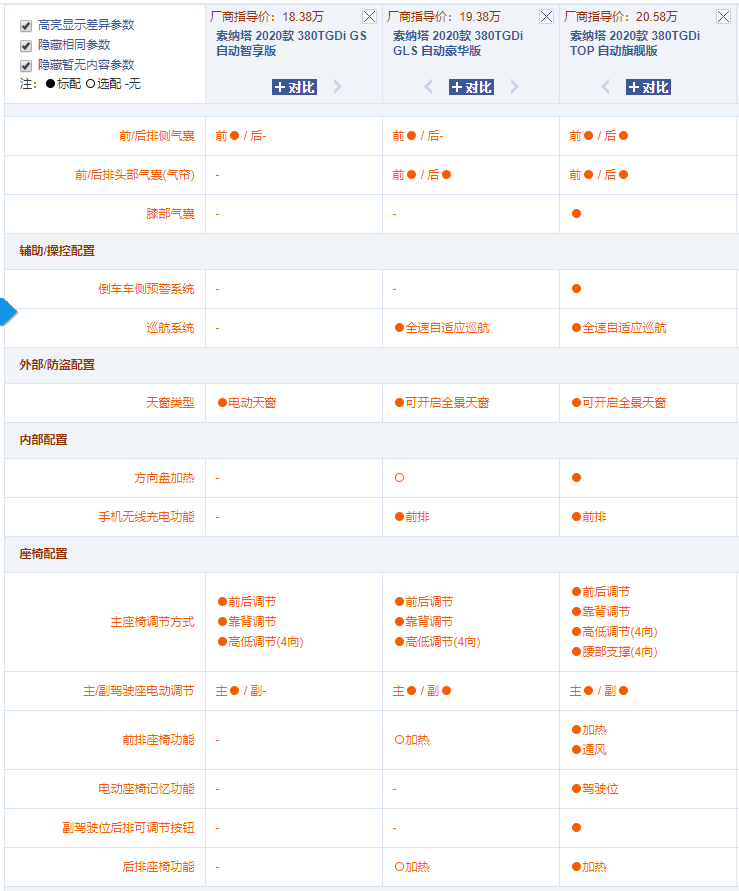This screenshot has height=891, width=739.
Task: Open the blue side panel arrow tab
Action: tap(8, 311)
